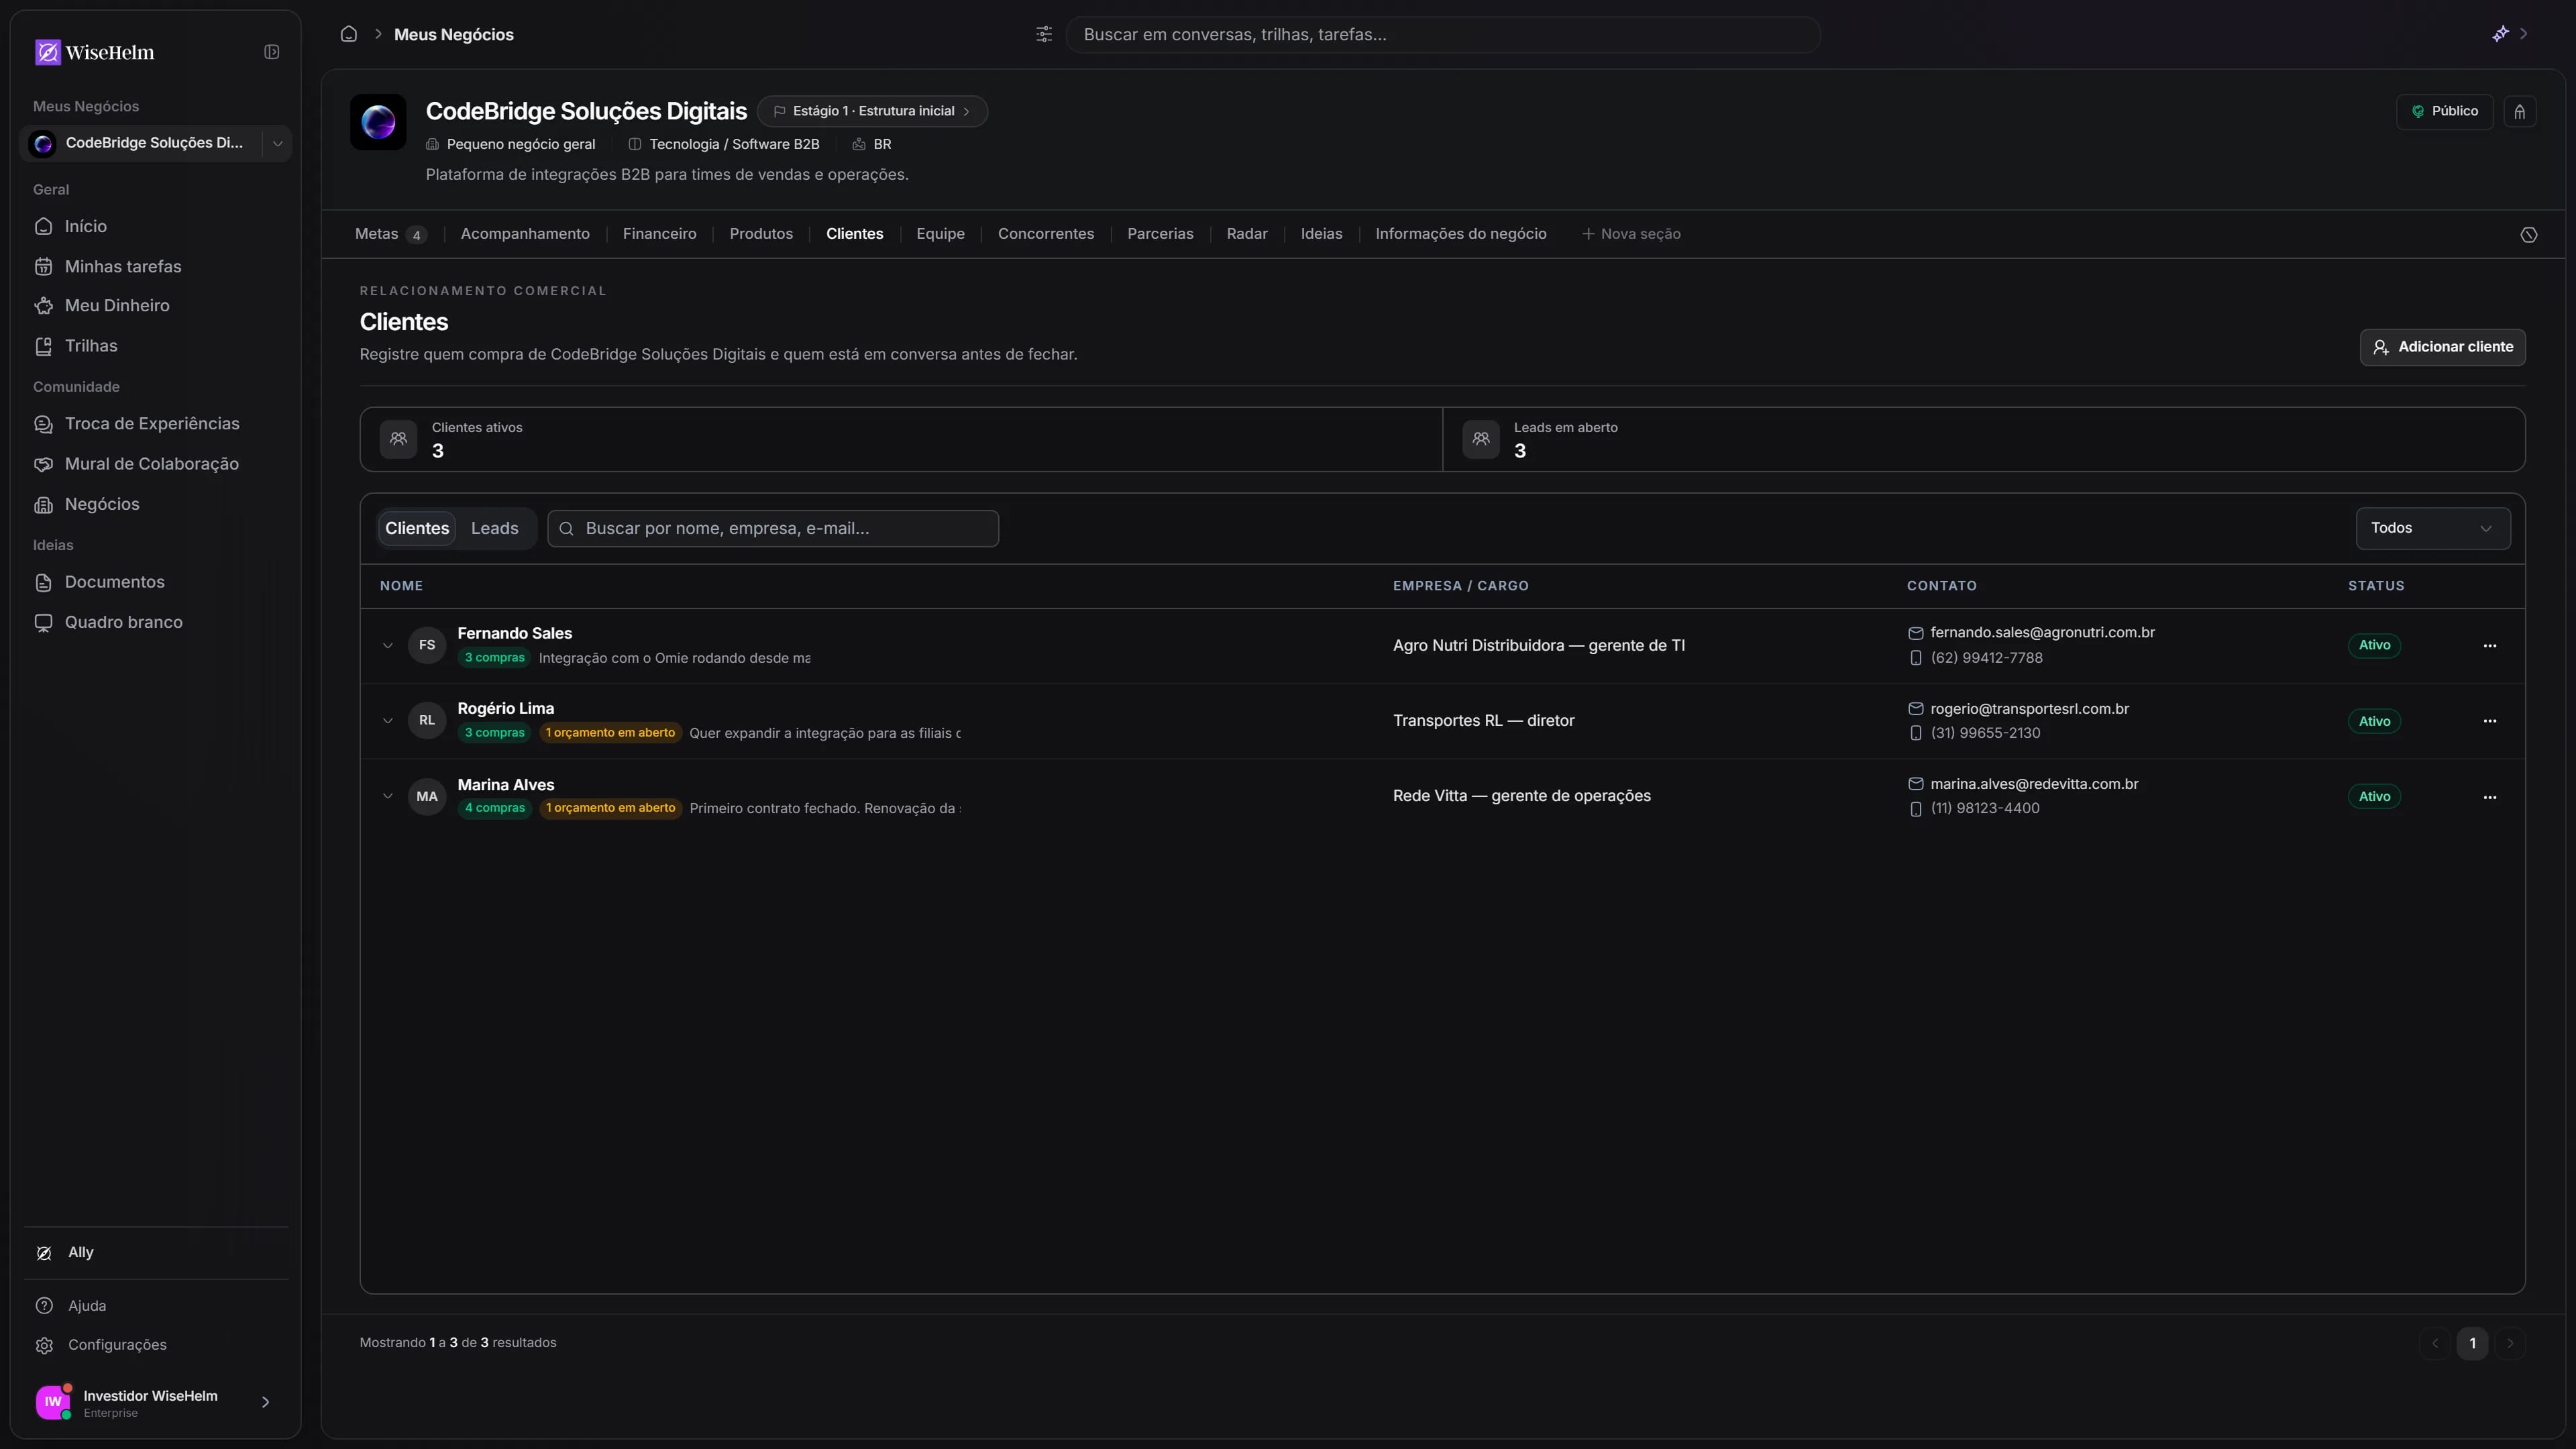Open Documentos in sidebar
Viewport: 2576px width, 1449px height.
click(156, 582)
